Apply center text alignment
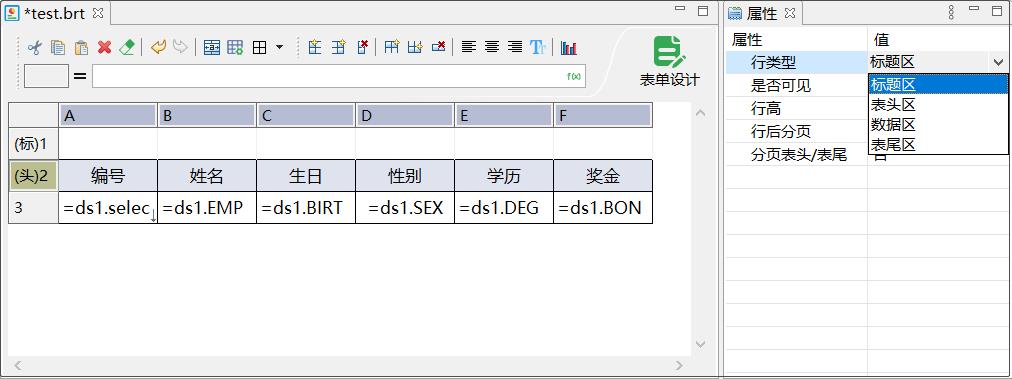Viewport: 1012px width, 379px height. coord(492,47)
